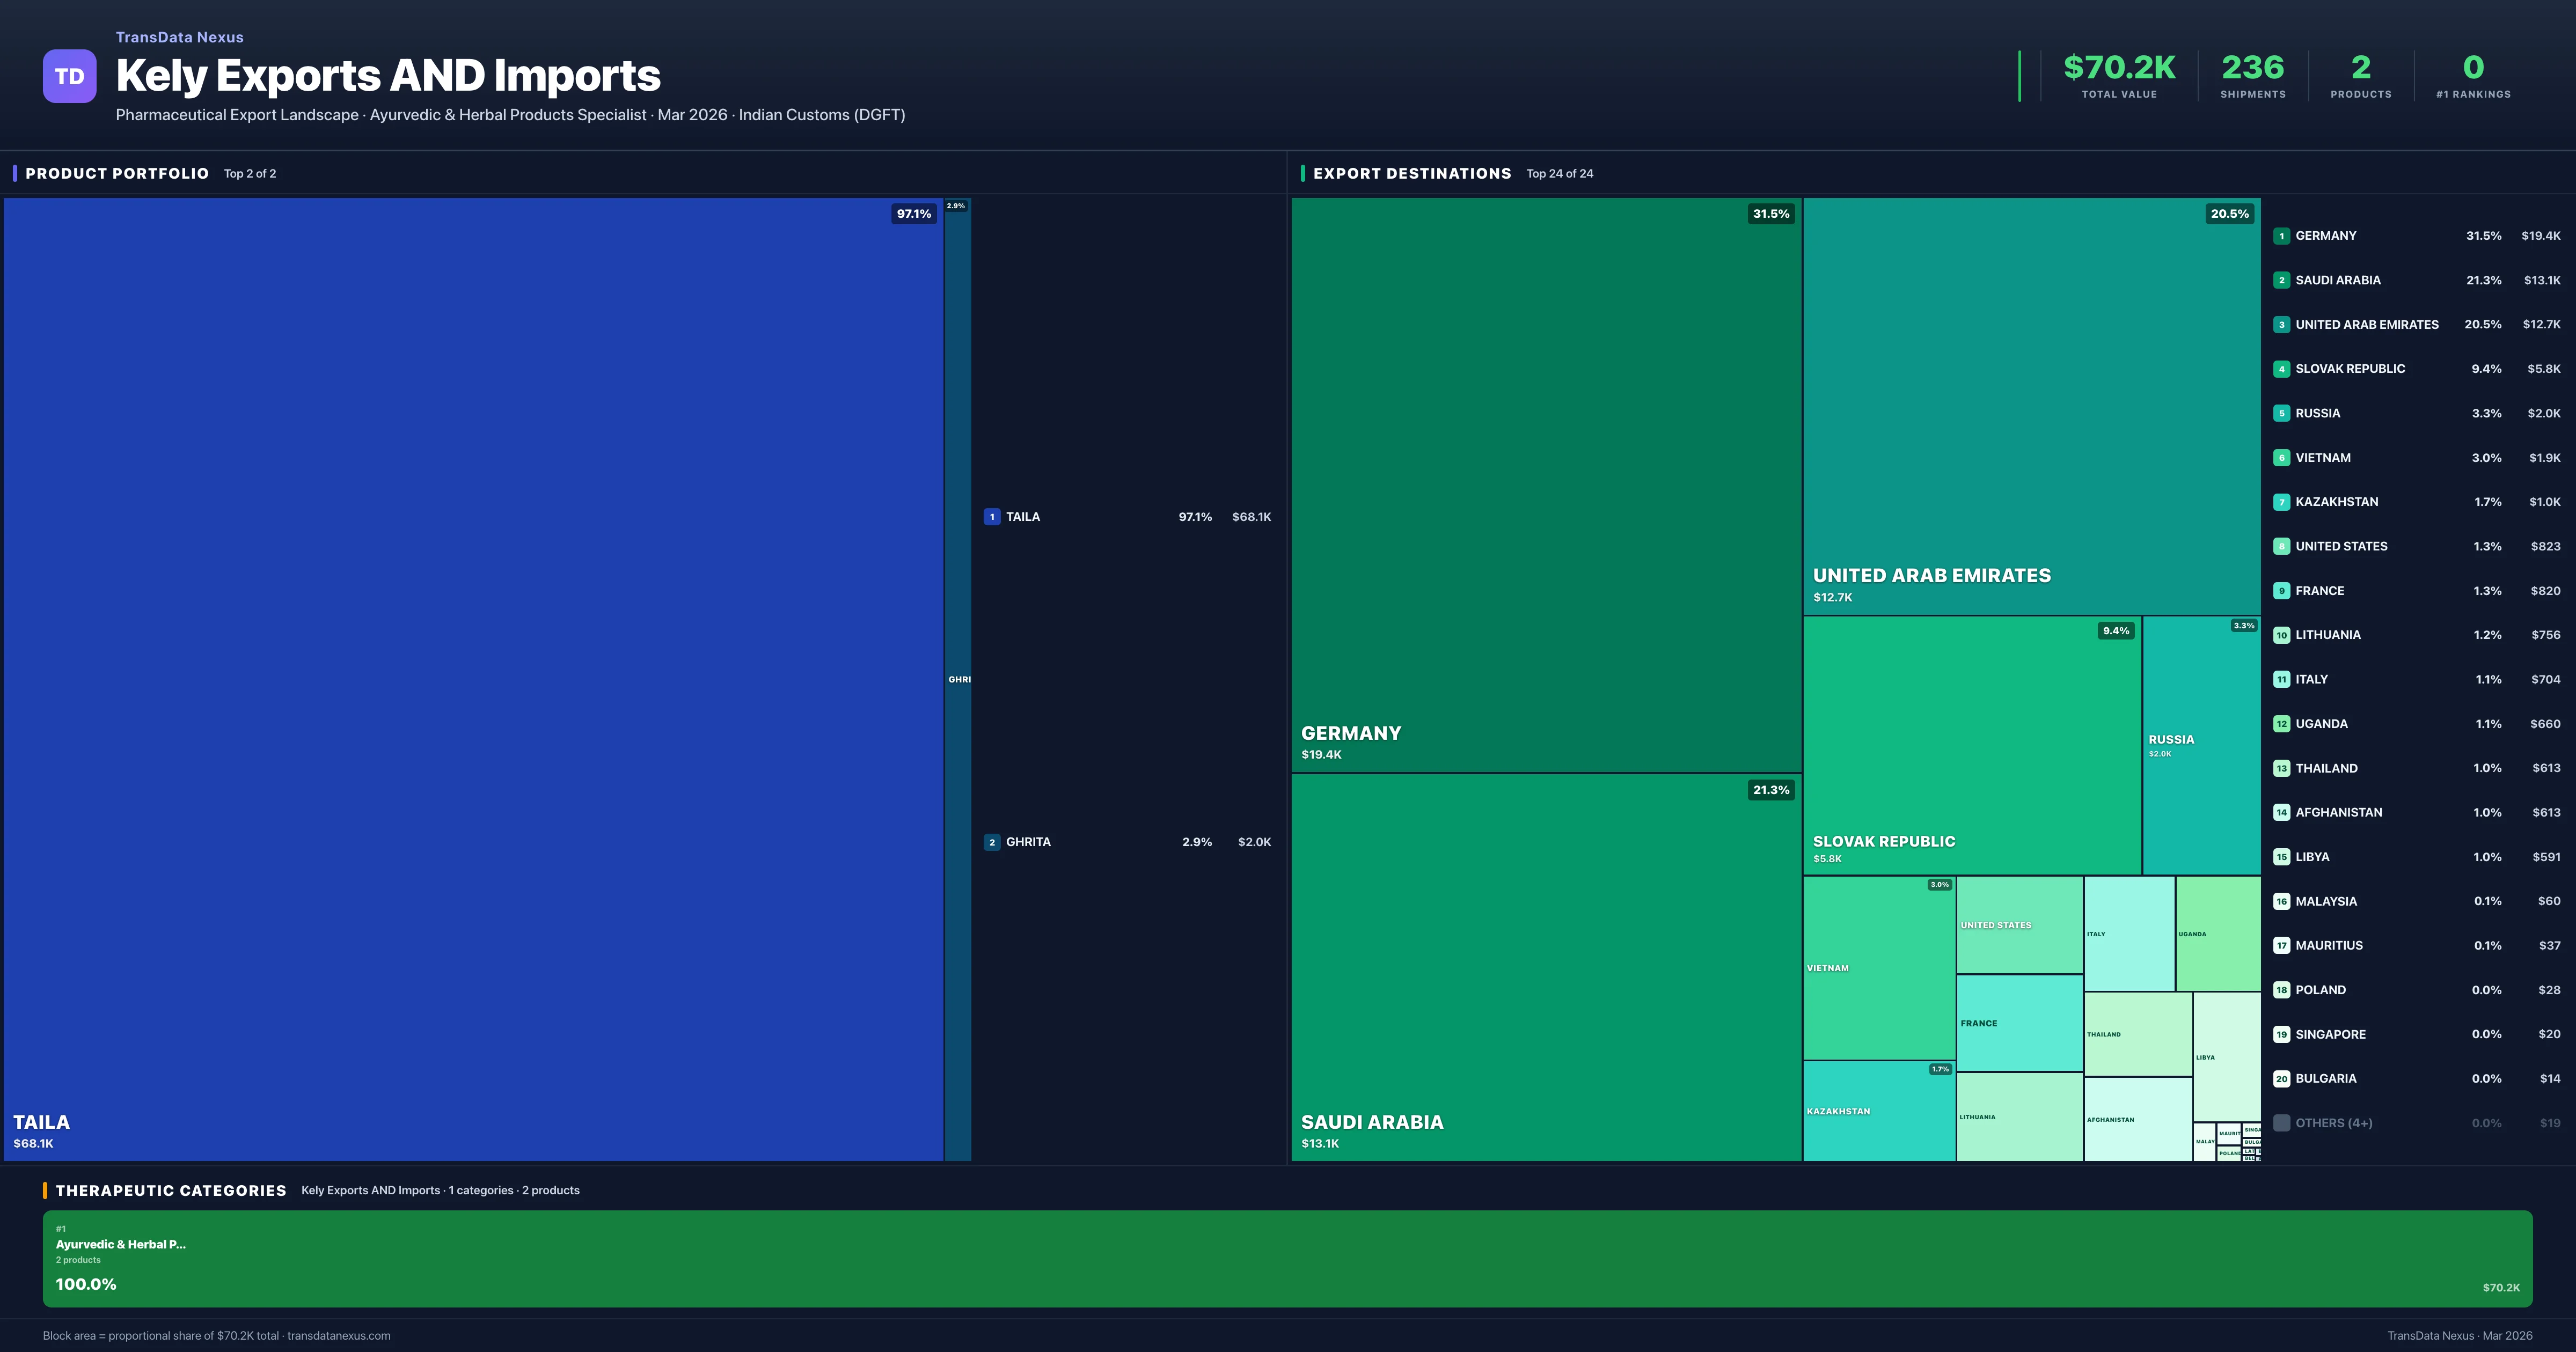Open the THERAPEUTIC CATEGORIES section
This screenshot has width=2576, height=1352.
tap(172, 1190)
